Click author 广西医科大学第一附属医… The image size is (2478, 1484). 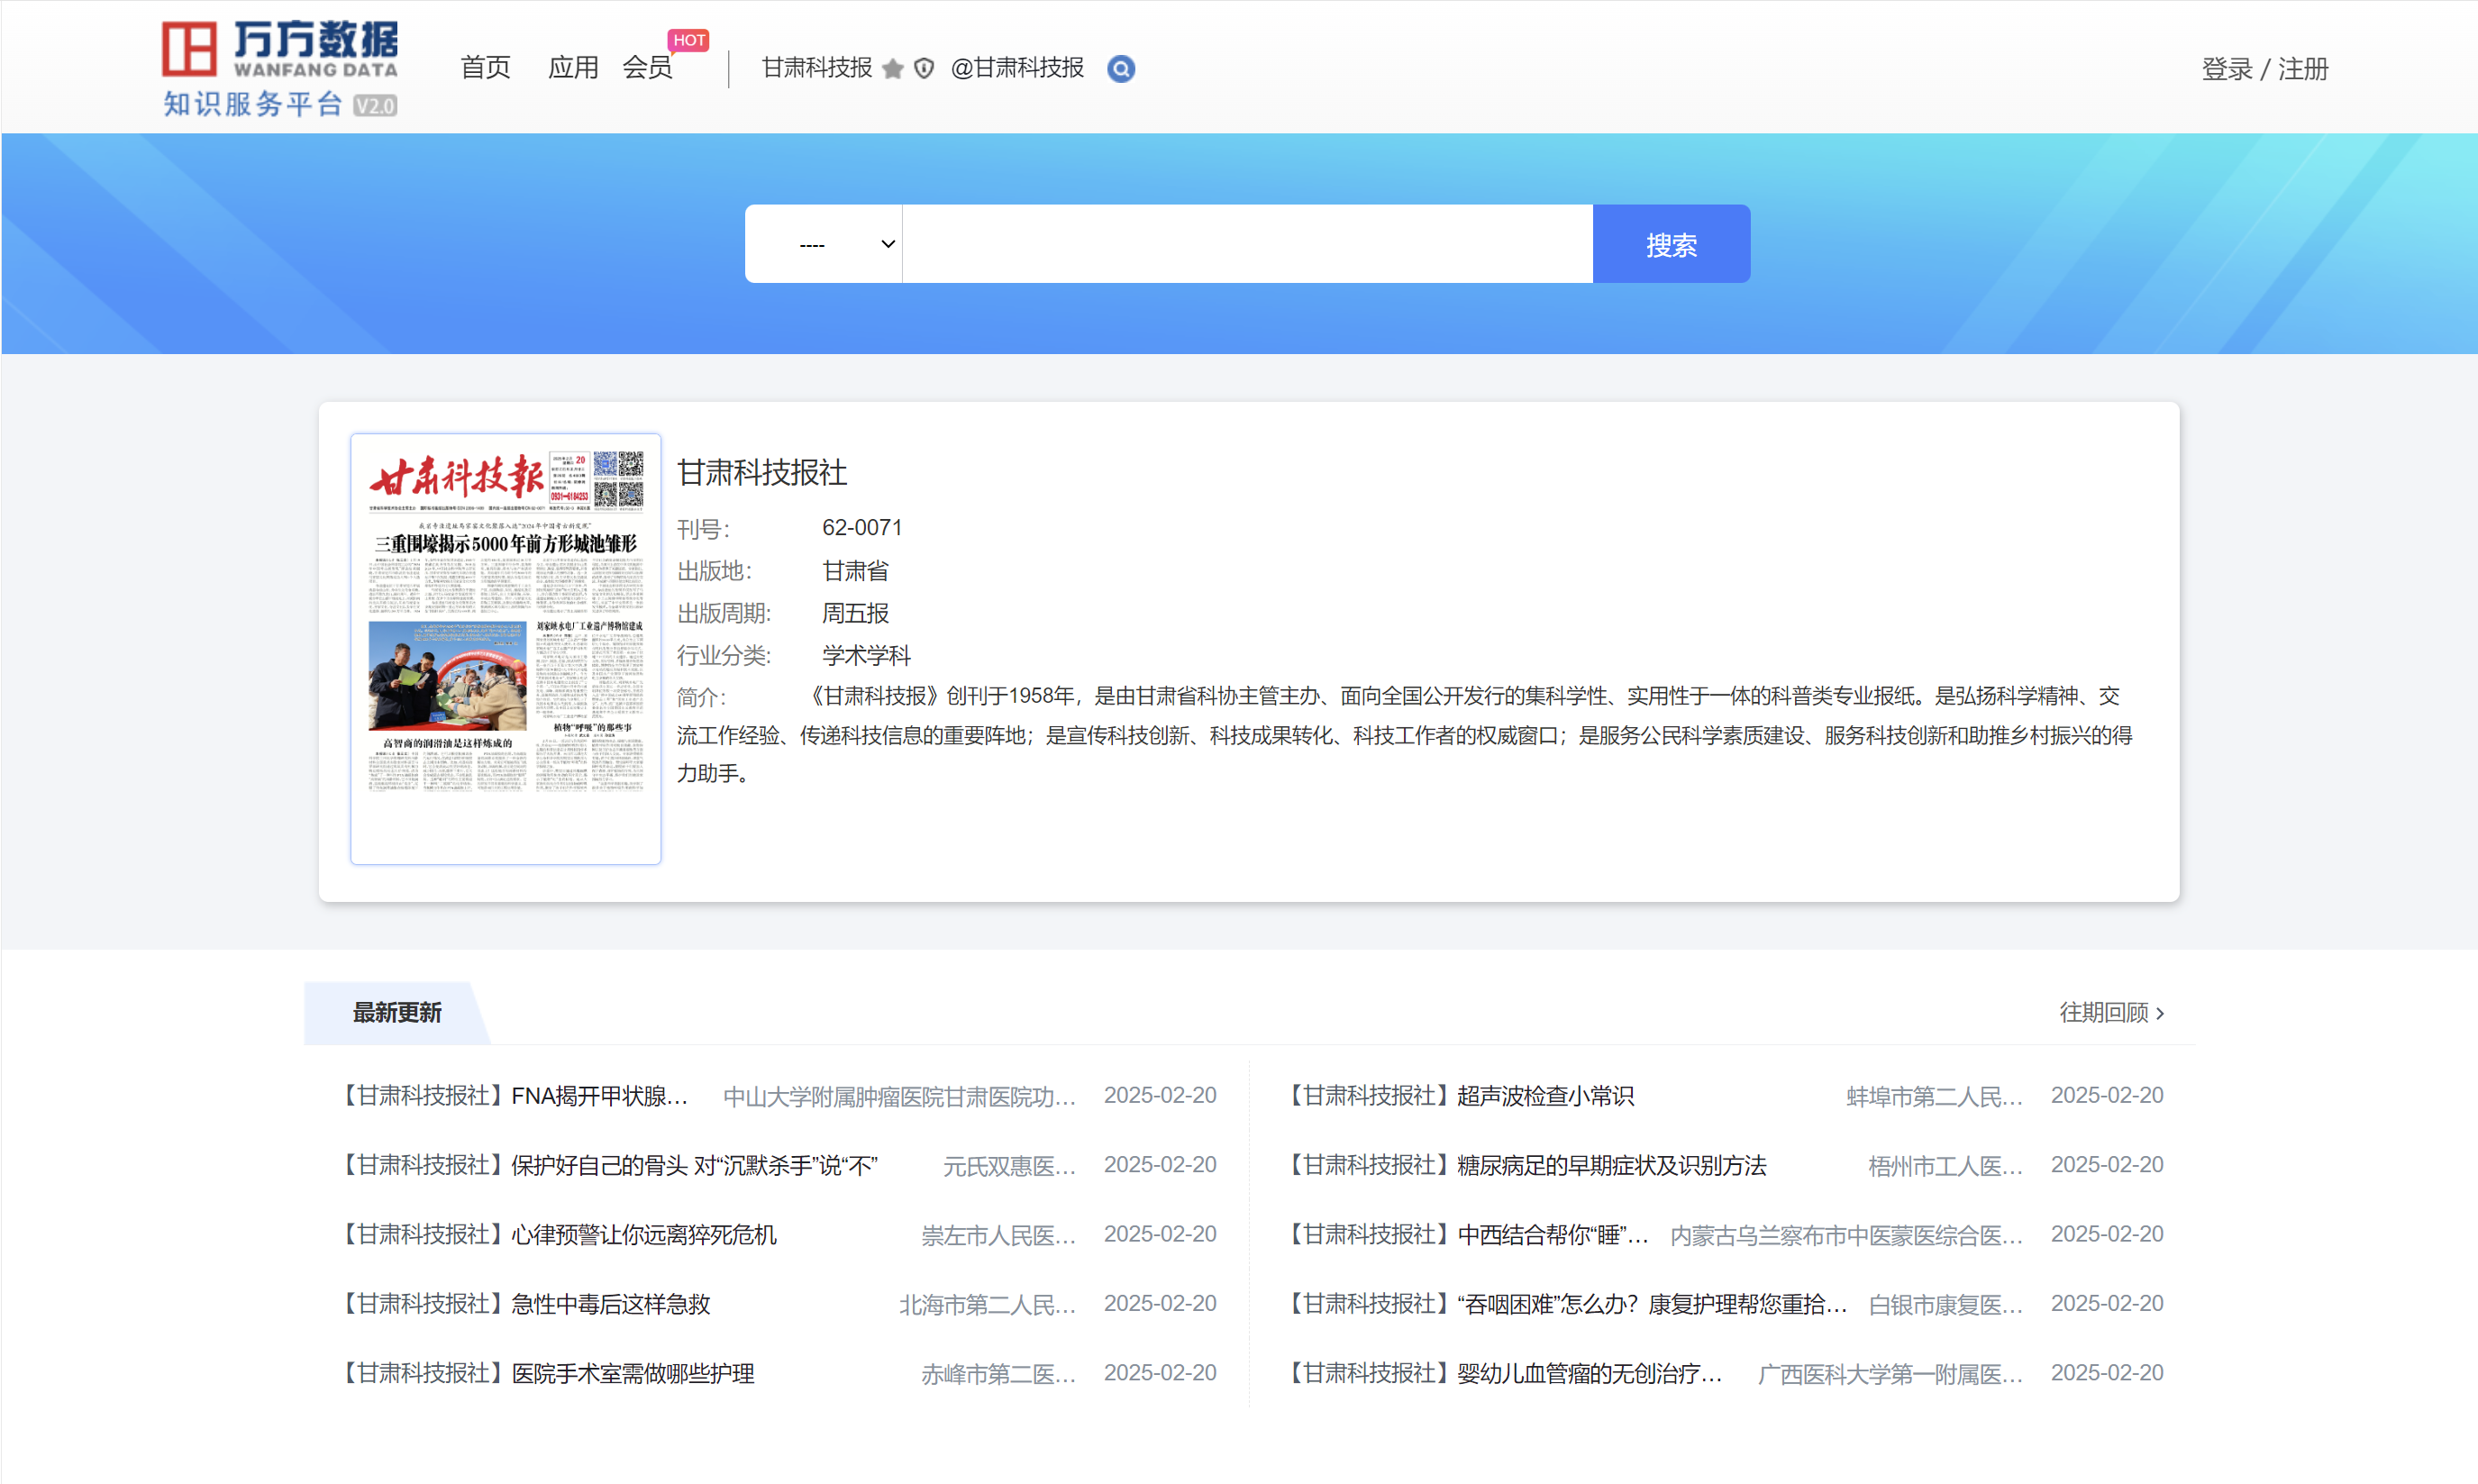pos(1890,1374)
